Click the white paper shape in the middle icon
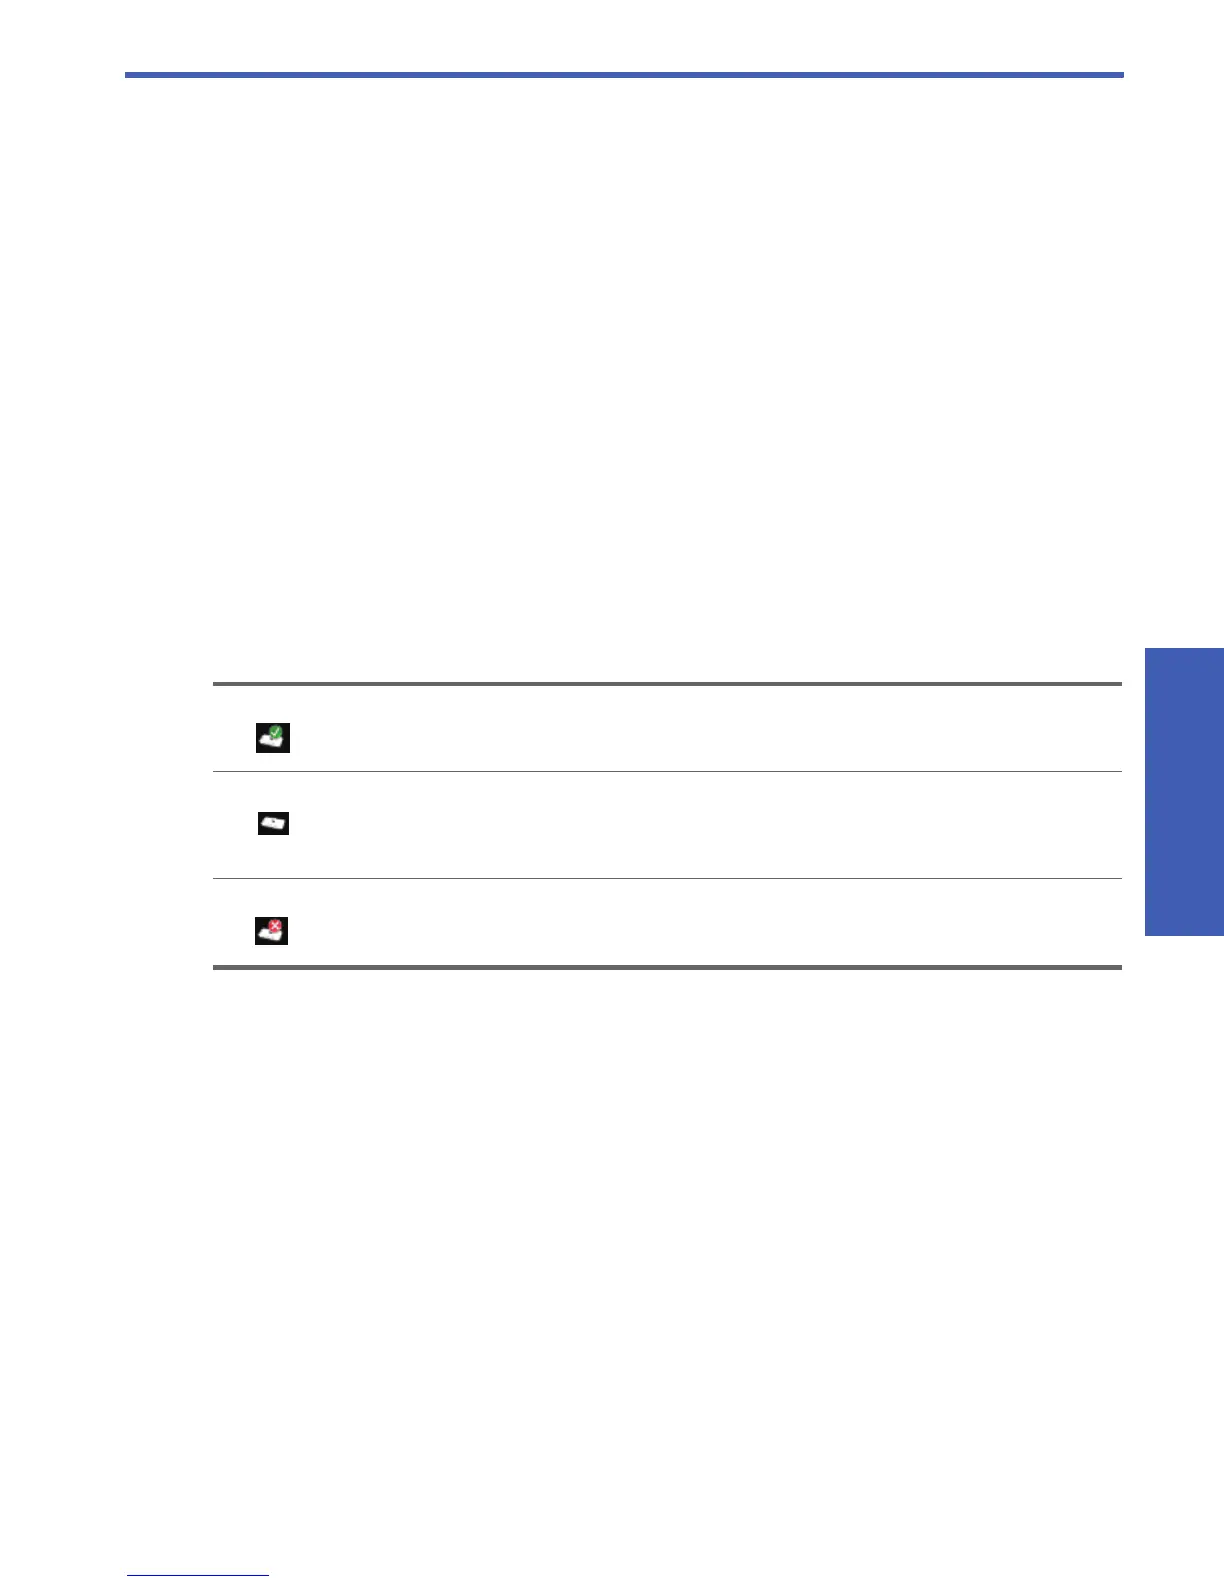The height and width of the screenshot is (1584, 1224). click(x=271, y=825)
